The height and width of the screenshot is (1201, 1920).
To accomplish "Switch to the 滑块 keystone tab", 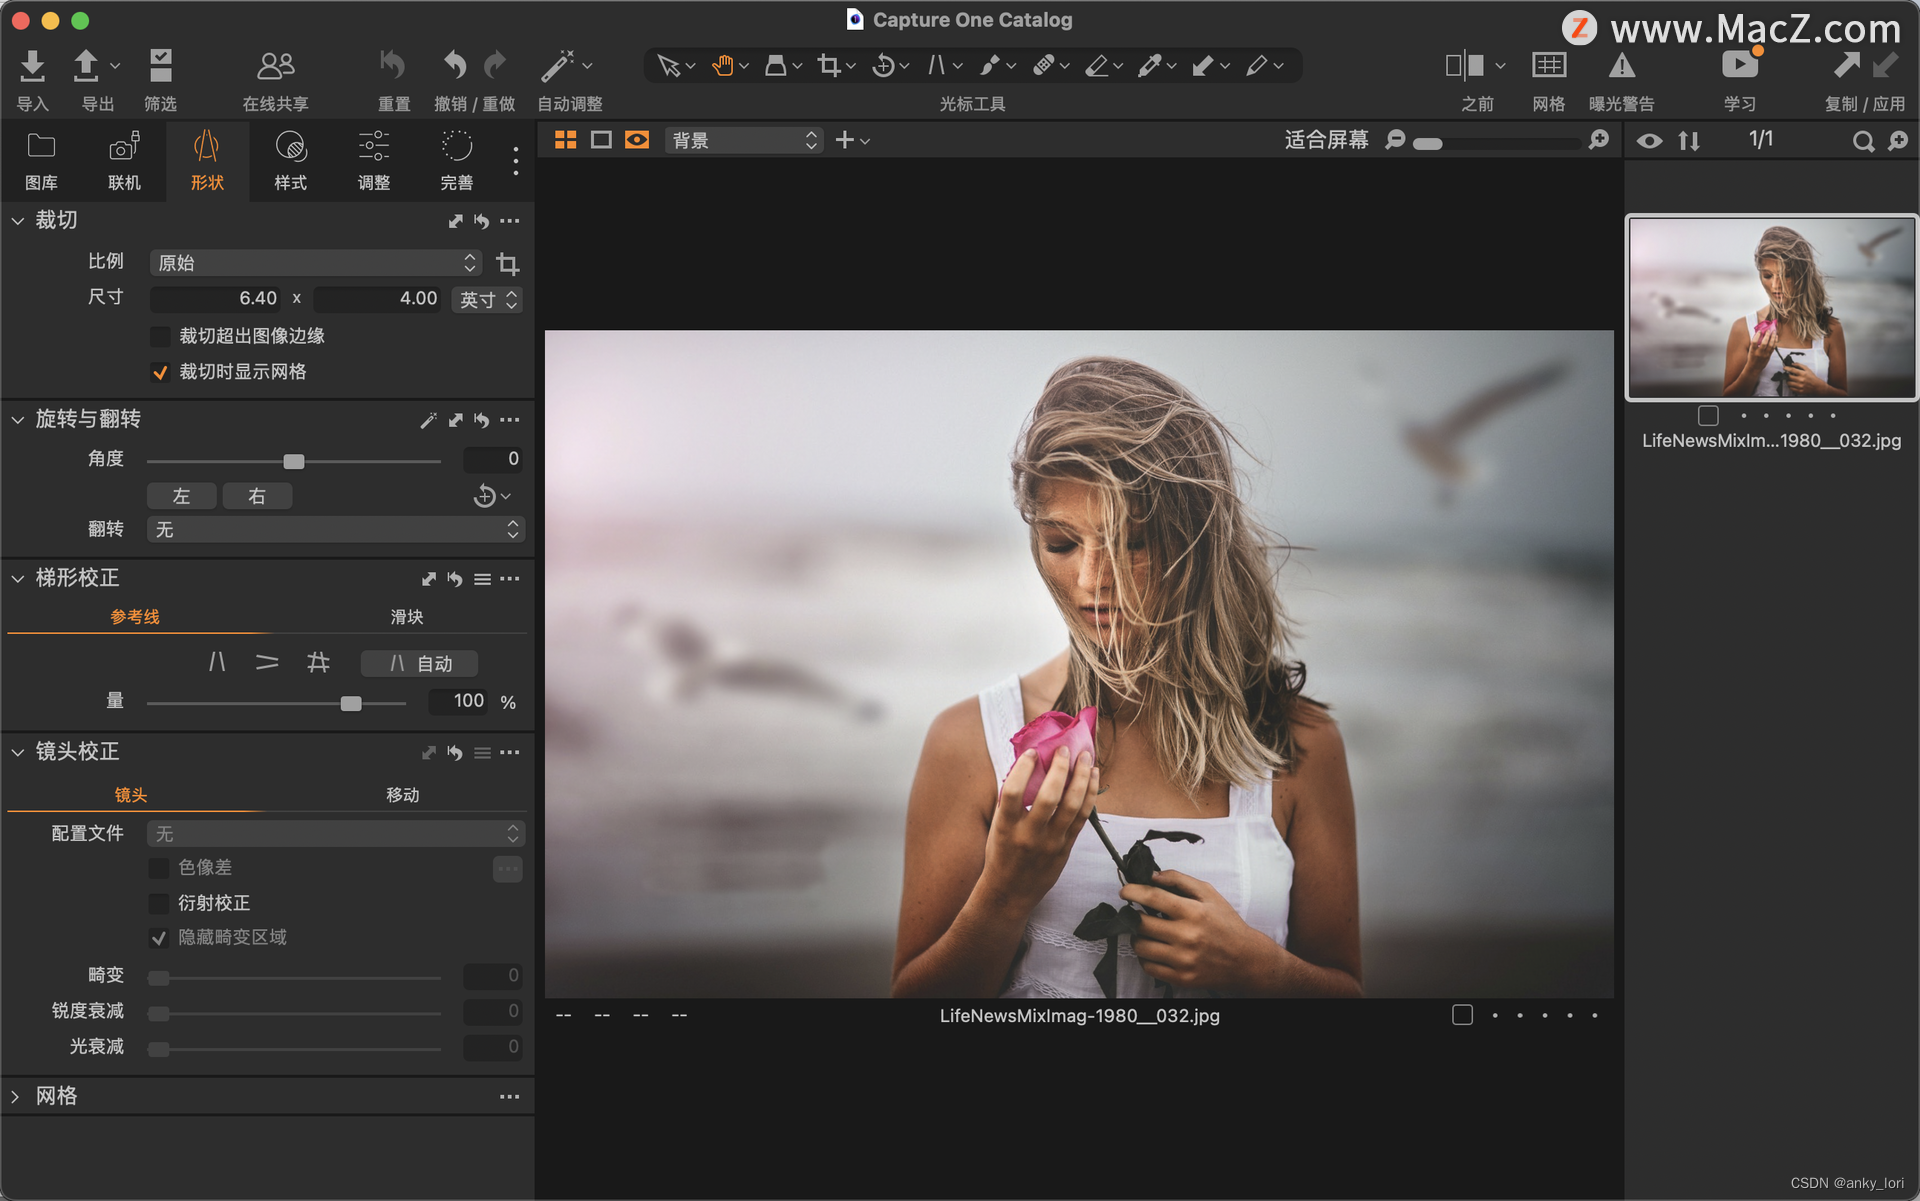I will [406, 617].
